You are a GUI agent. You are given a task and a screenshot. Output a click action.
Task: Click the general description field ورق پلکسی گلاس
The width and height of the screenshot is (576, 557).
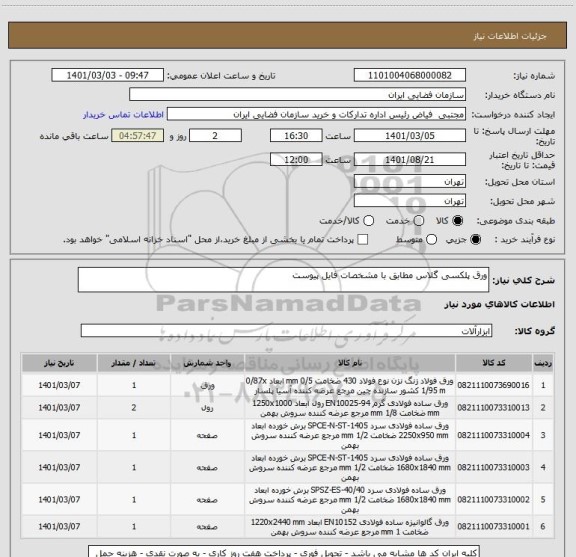pyautogui.click(x=283, y=280)
